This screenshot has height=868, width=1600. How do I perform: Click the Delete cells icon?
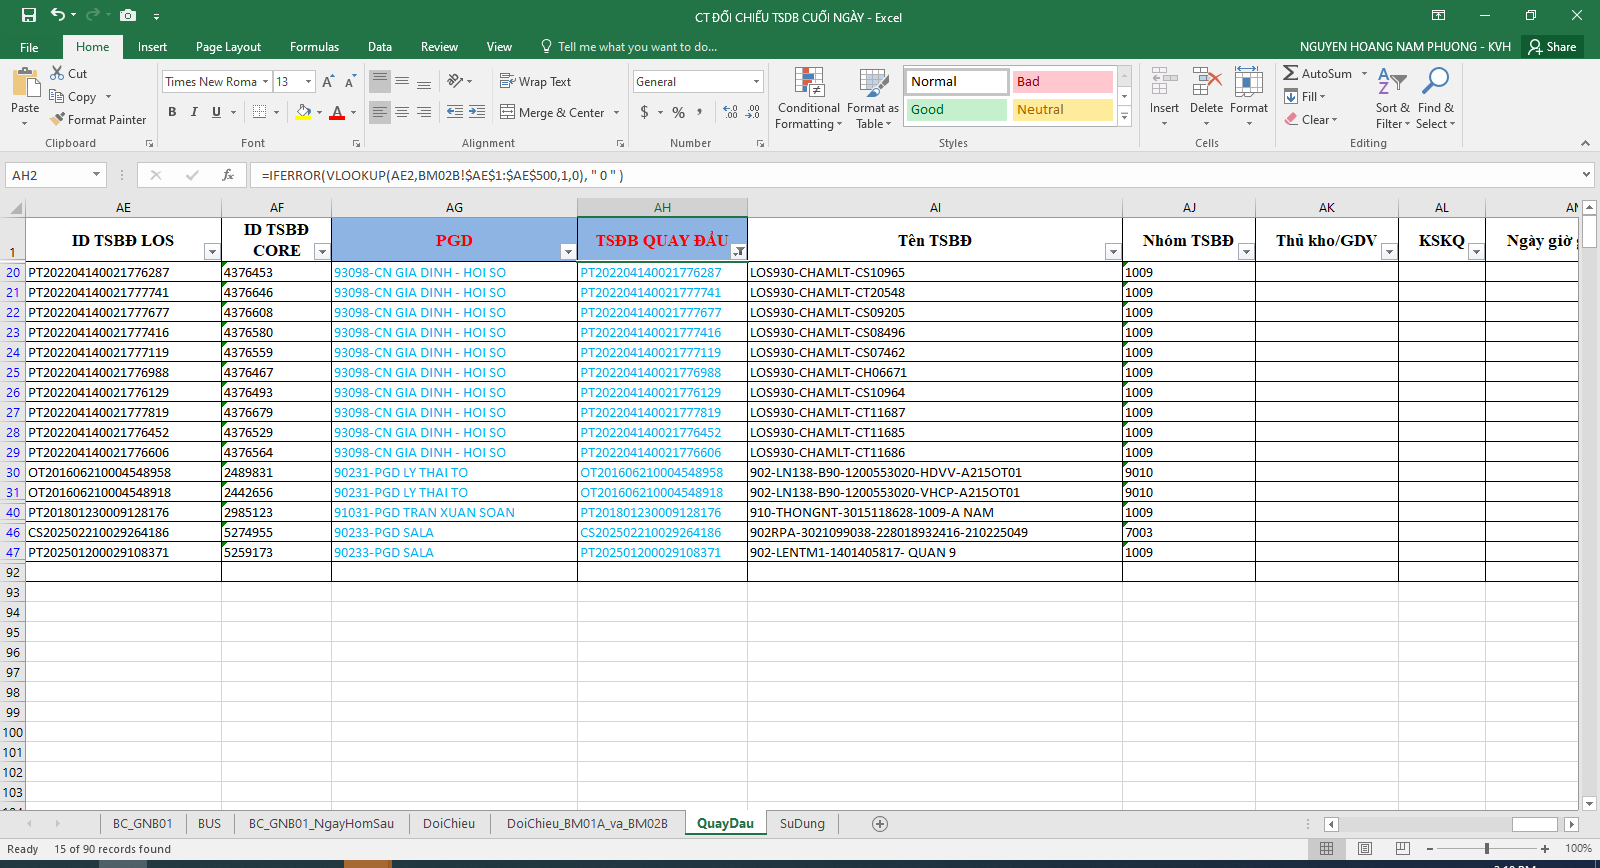pyautogui.click(x=1206, y=83)
